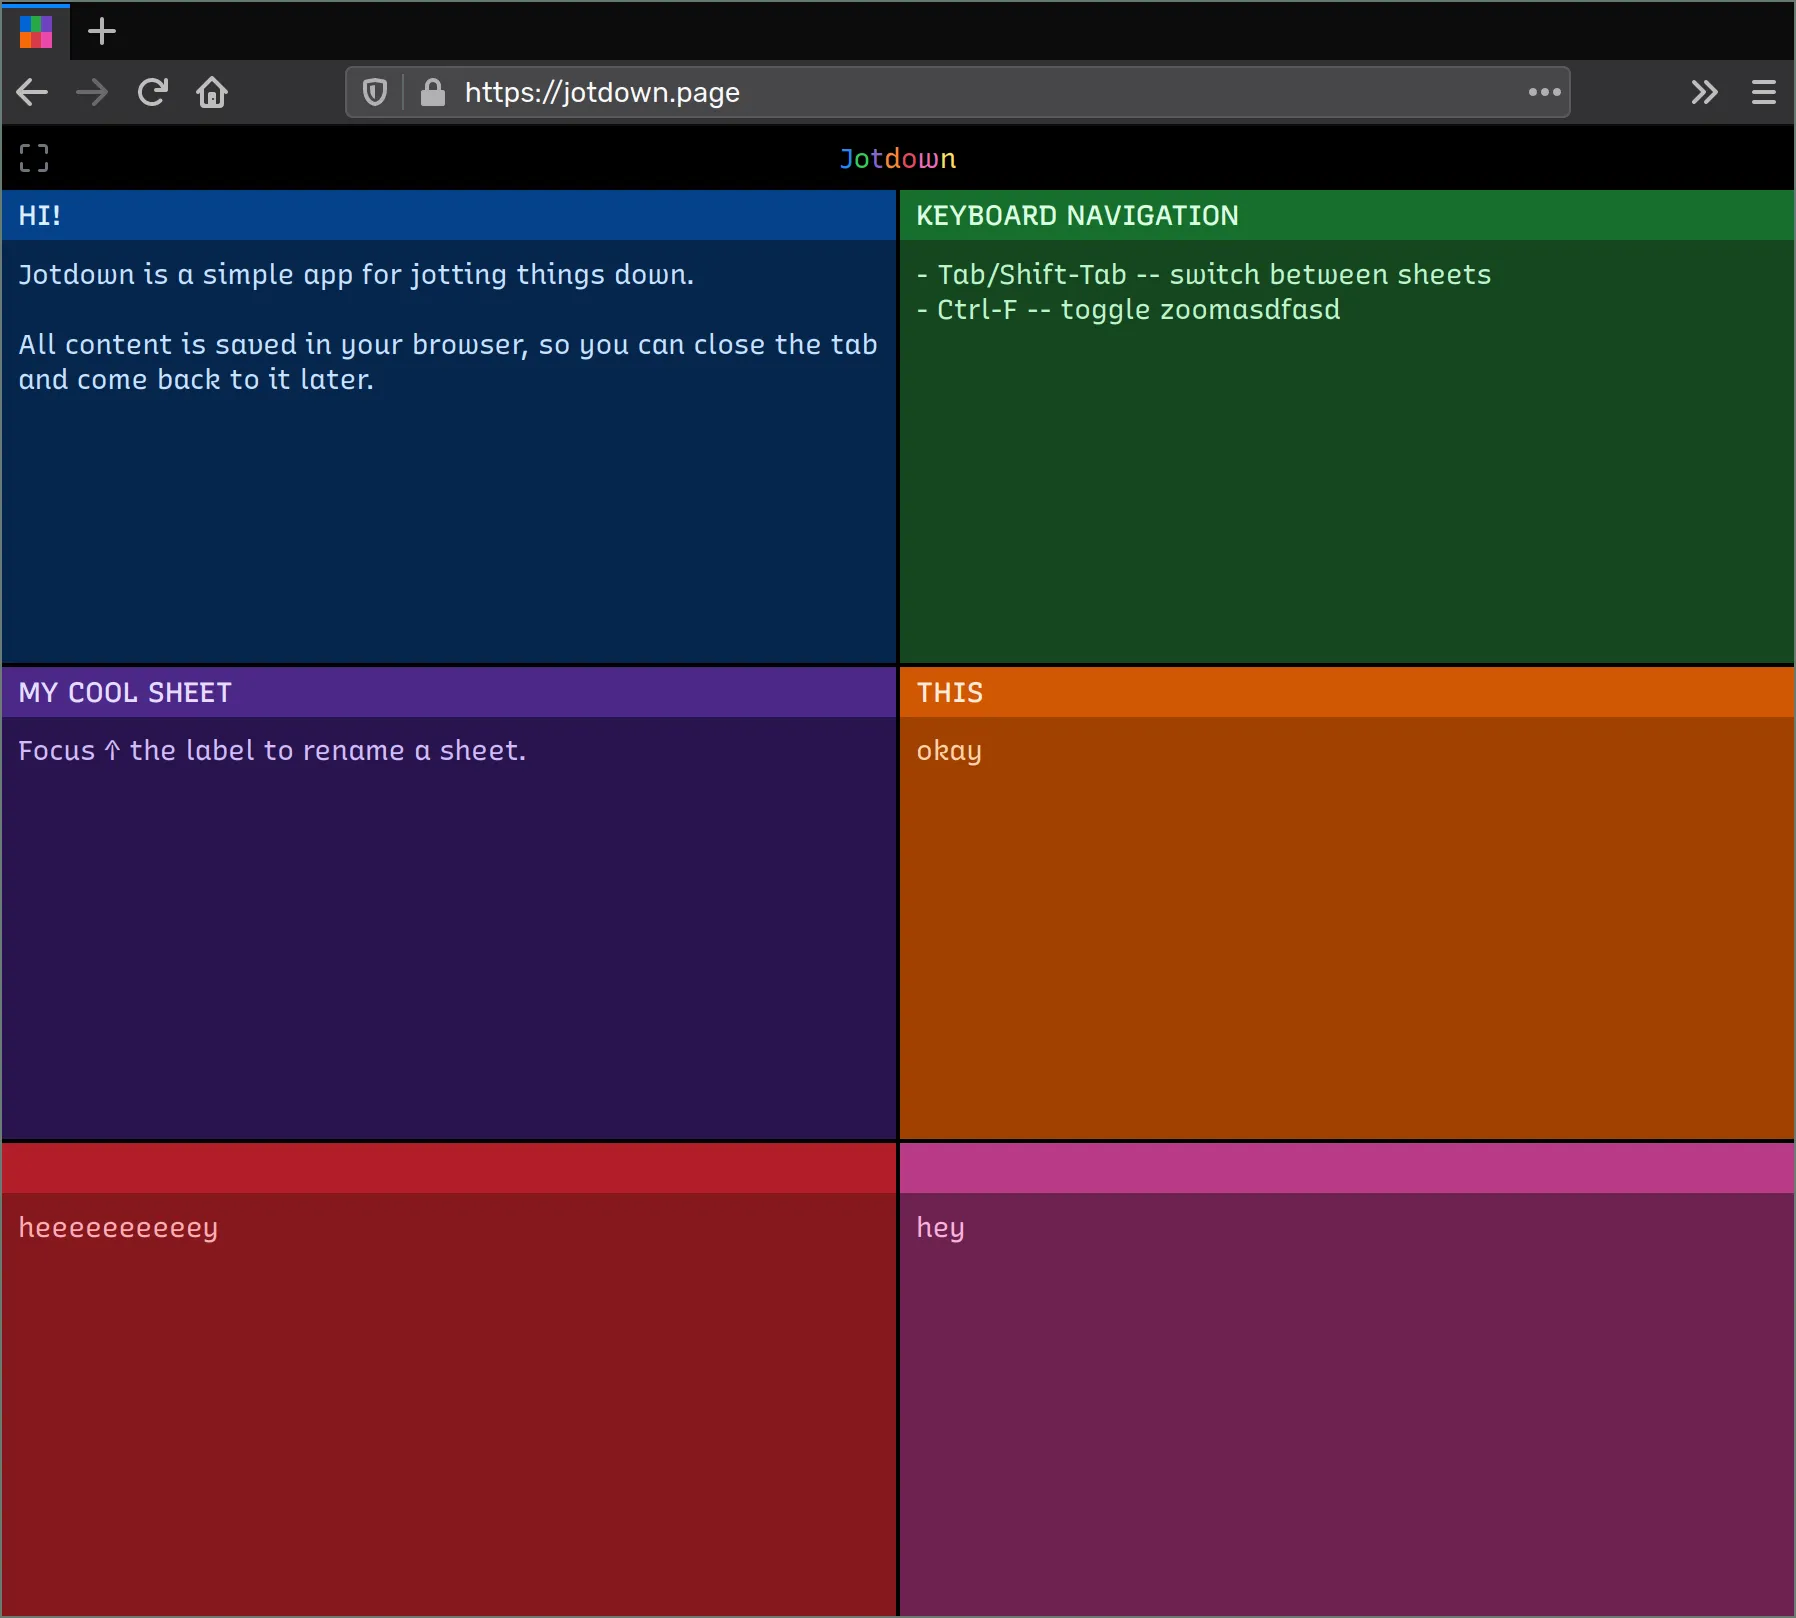
Task: Click the Jotdown rainbow title
Action: (898, 159)
